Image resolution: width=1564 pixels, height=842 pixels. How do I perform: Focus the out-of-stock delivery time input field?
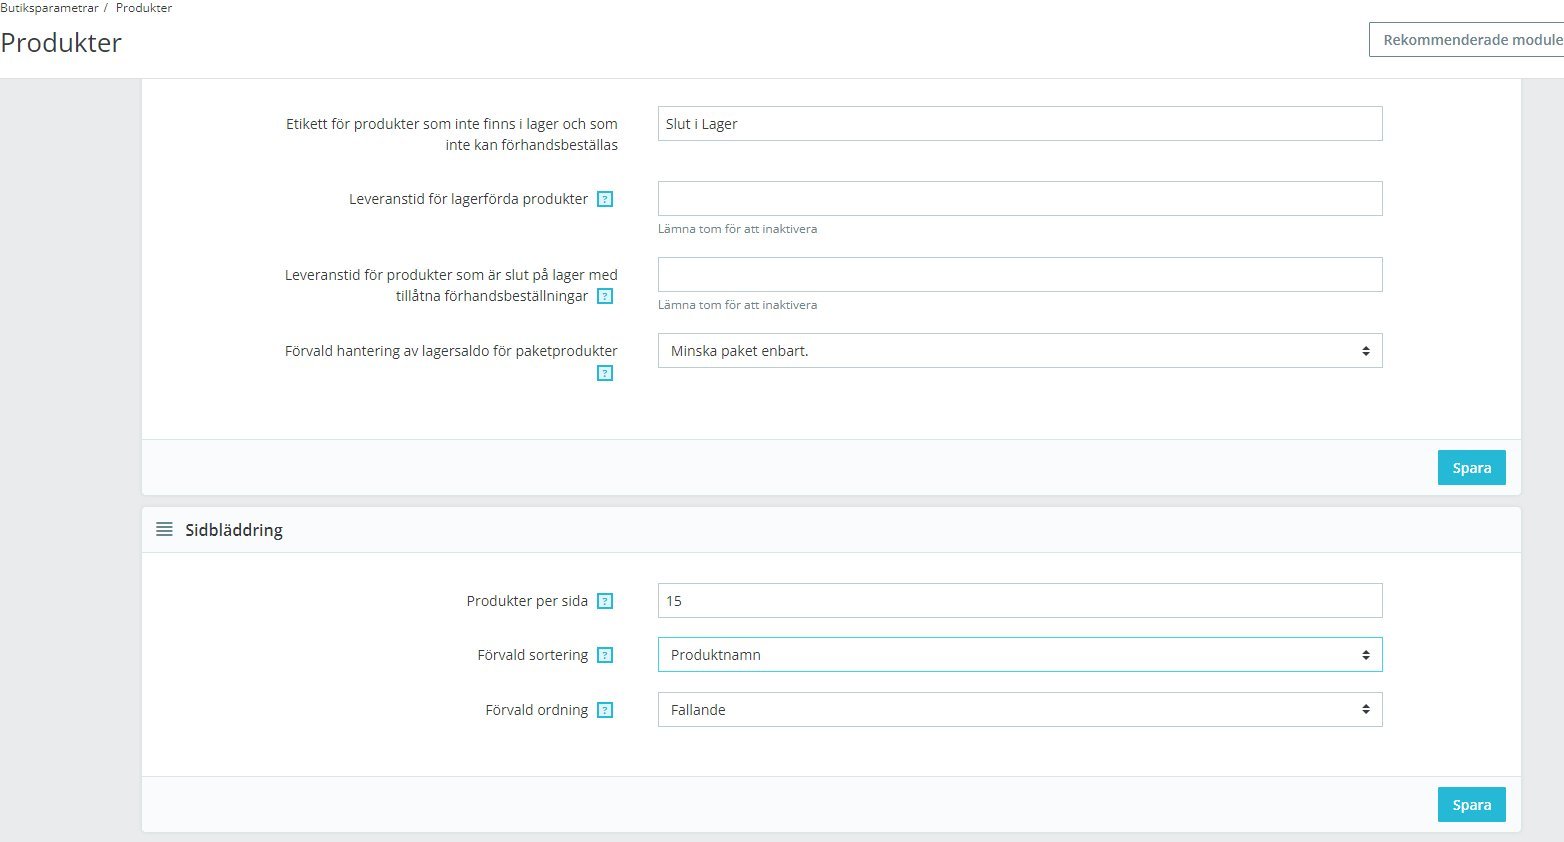[1020, 275]
